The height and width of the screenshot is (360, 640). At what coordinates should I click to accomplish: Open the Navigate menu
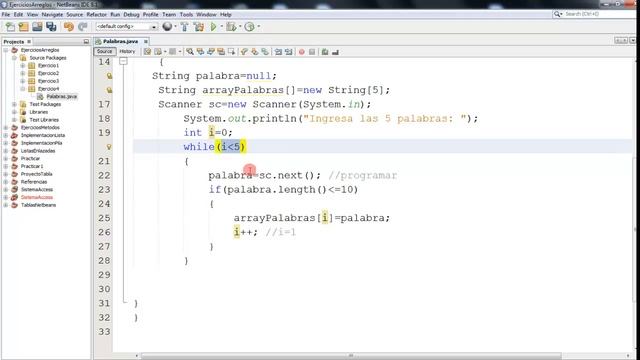(x=52, y=14)
